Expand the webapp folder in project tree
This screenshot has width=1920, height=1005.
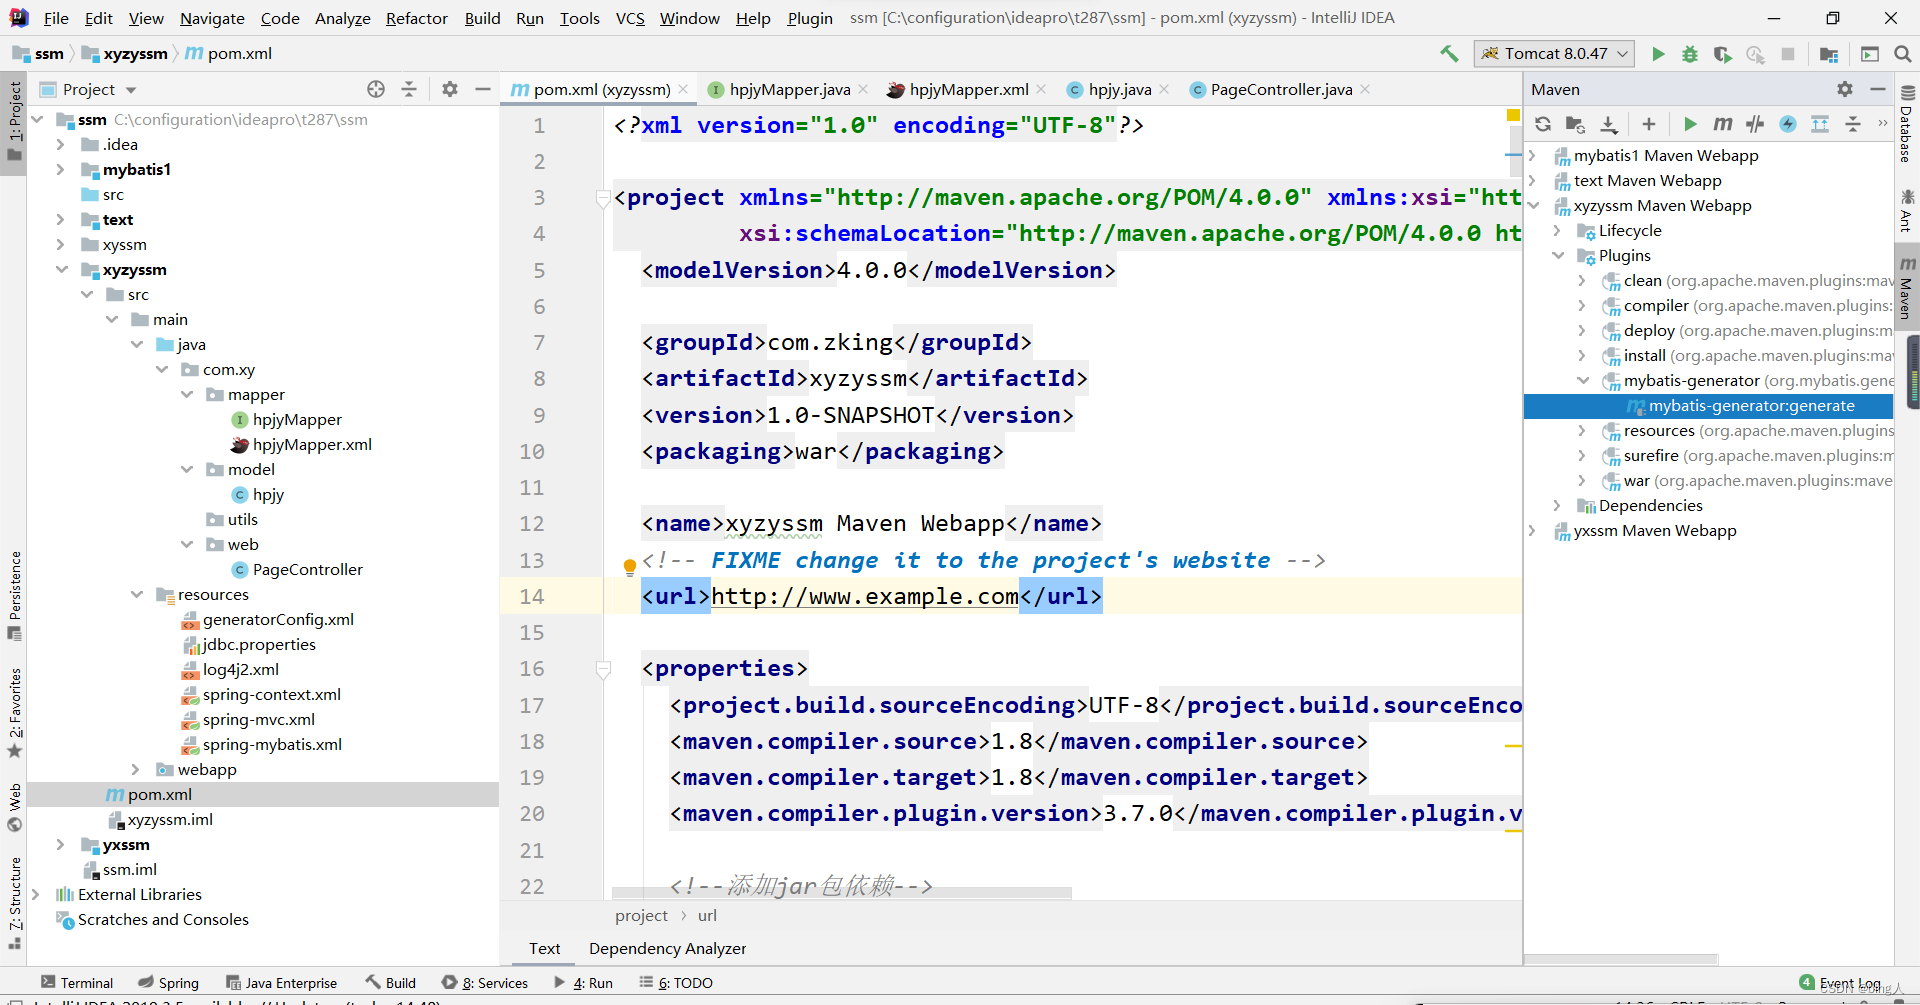point(136,769)
